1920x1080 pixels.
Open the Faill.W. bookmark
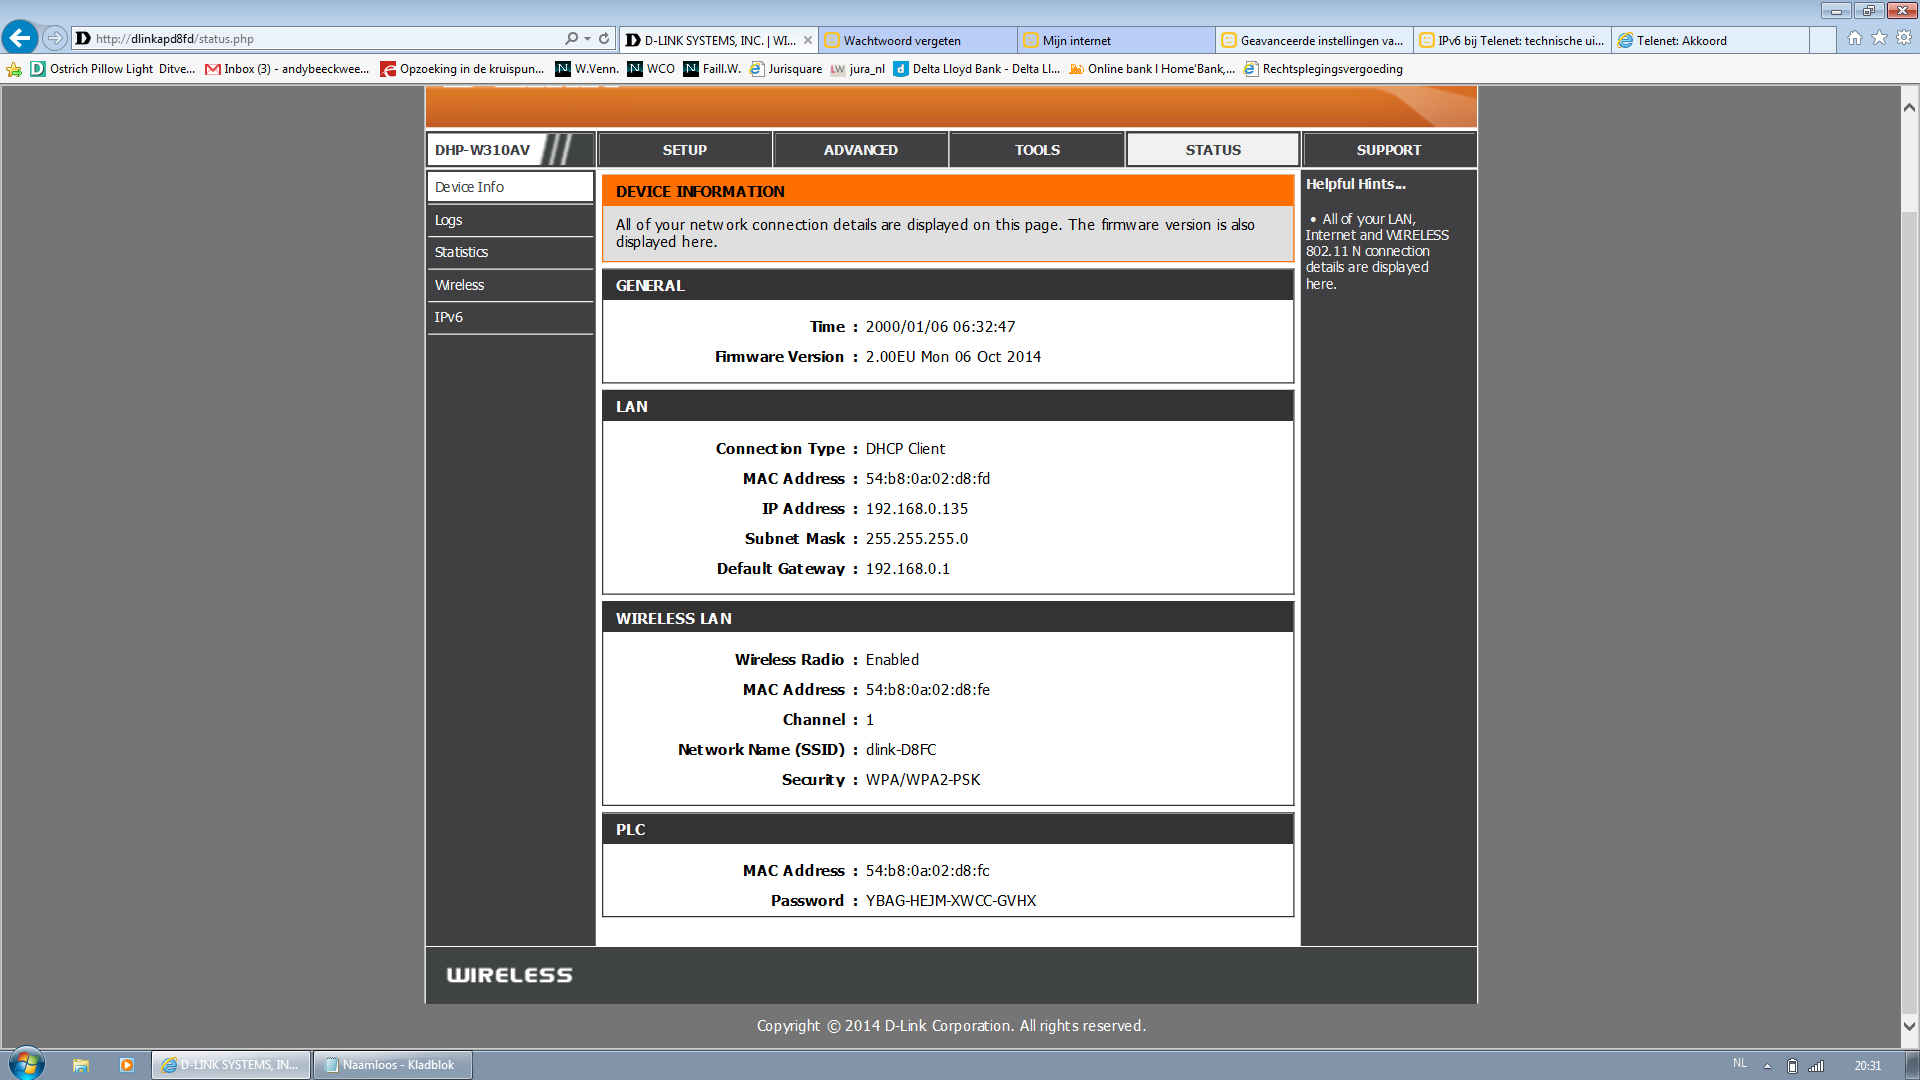pos(712,69)
